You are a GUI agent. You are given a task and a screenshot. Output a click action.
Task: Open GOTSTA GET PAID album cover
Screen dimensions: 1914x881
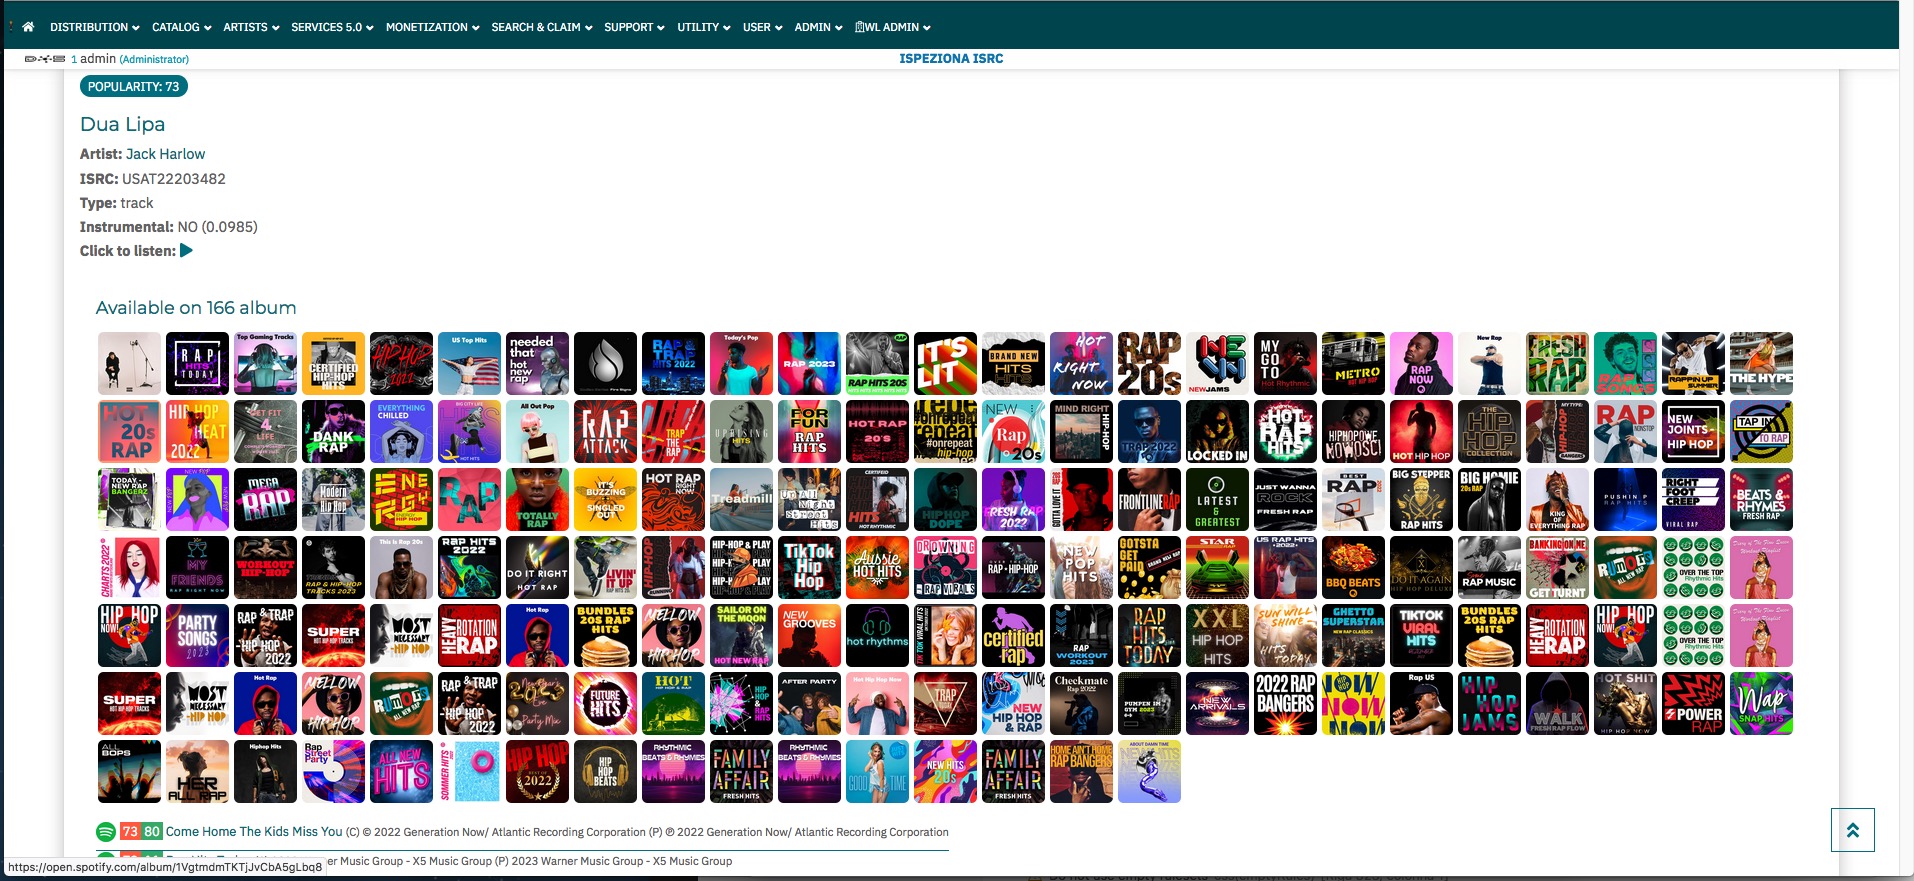click(x=1149, y=567)
